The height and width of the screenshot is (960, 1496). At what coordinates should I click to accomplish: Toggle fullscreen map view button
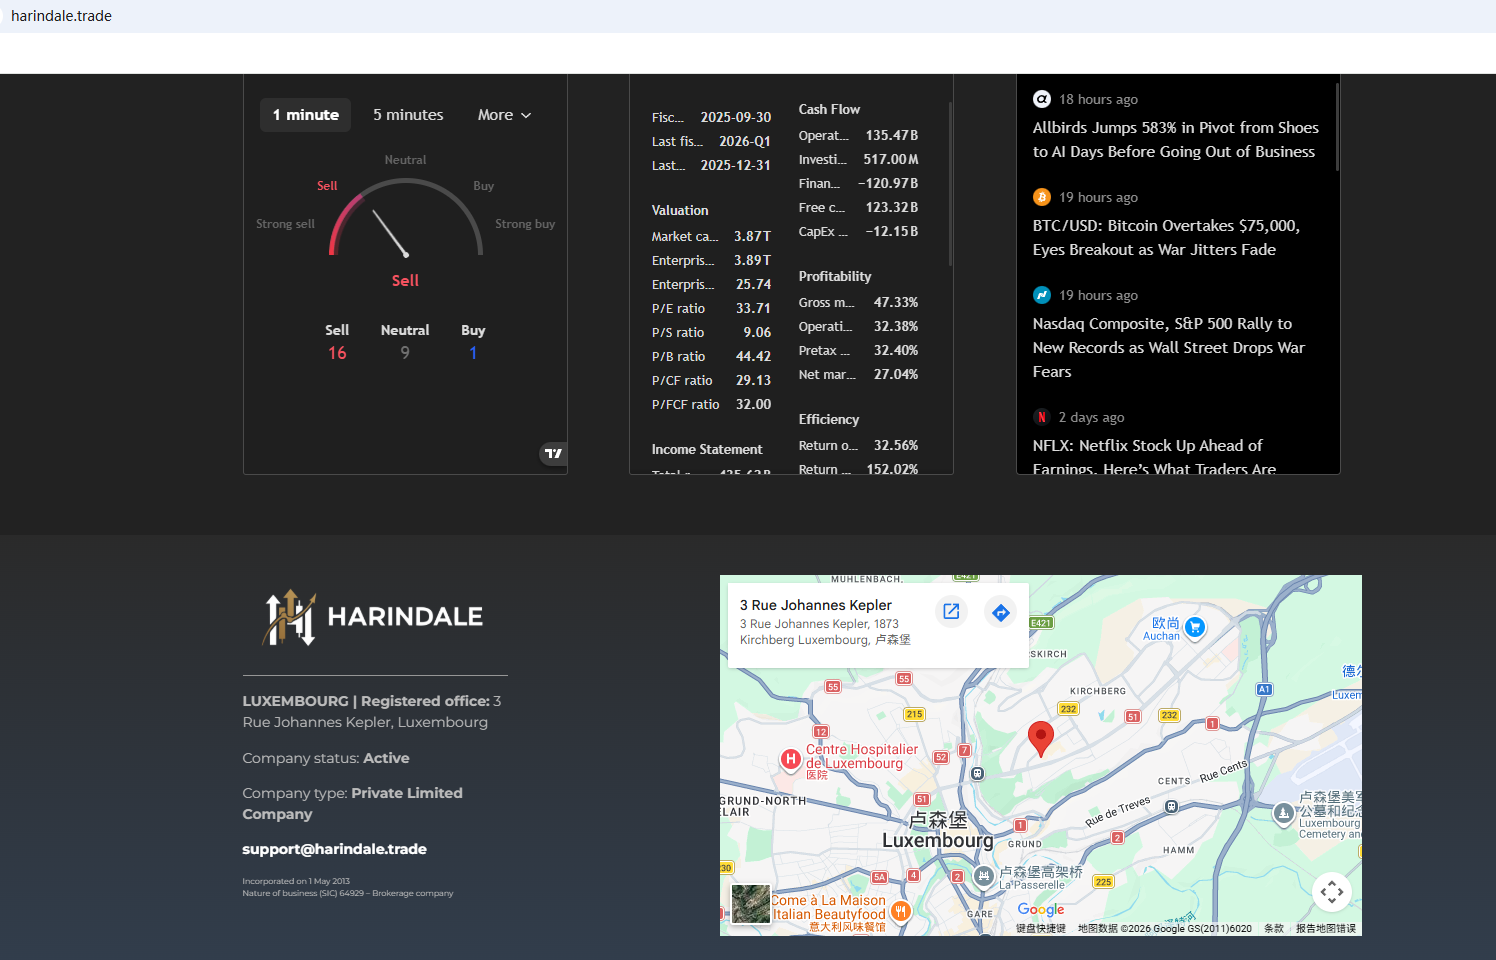click(x=1331, y=892)
